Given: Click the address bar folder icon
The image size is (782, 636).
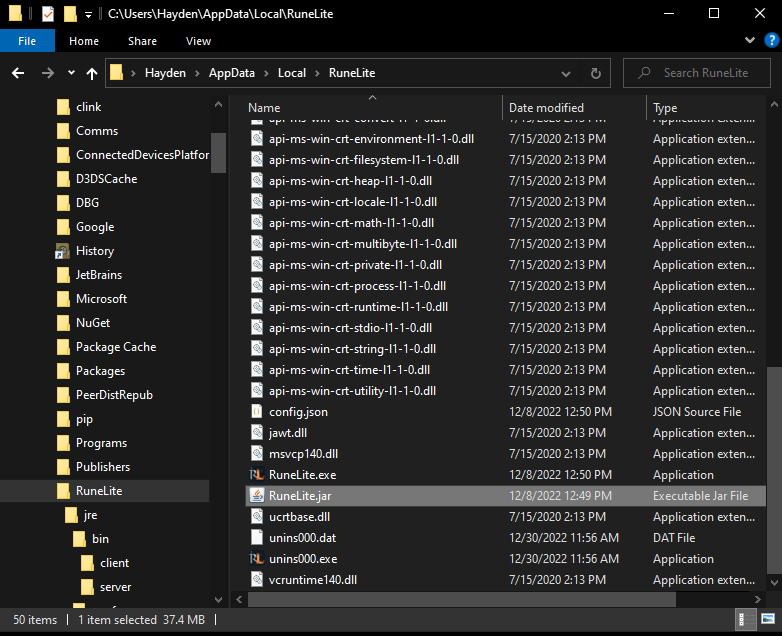Looking at the screenshot, I should pyautogui.click(x=116, y=72).
